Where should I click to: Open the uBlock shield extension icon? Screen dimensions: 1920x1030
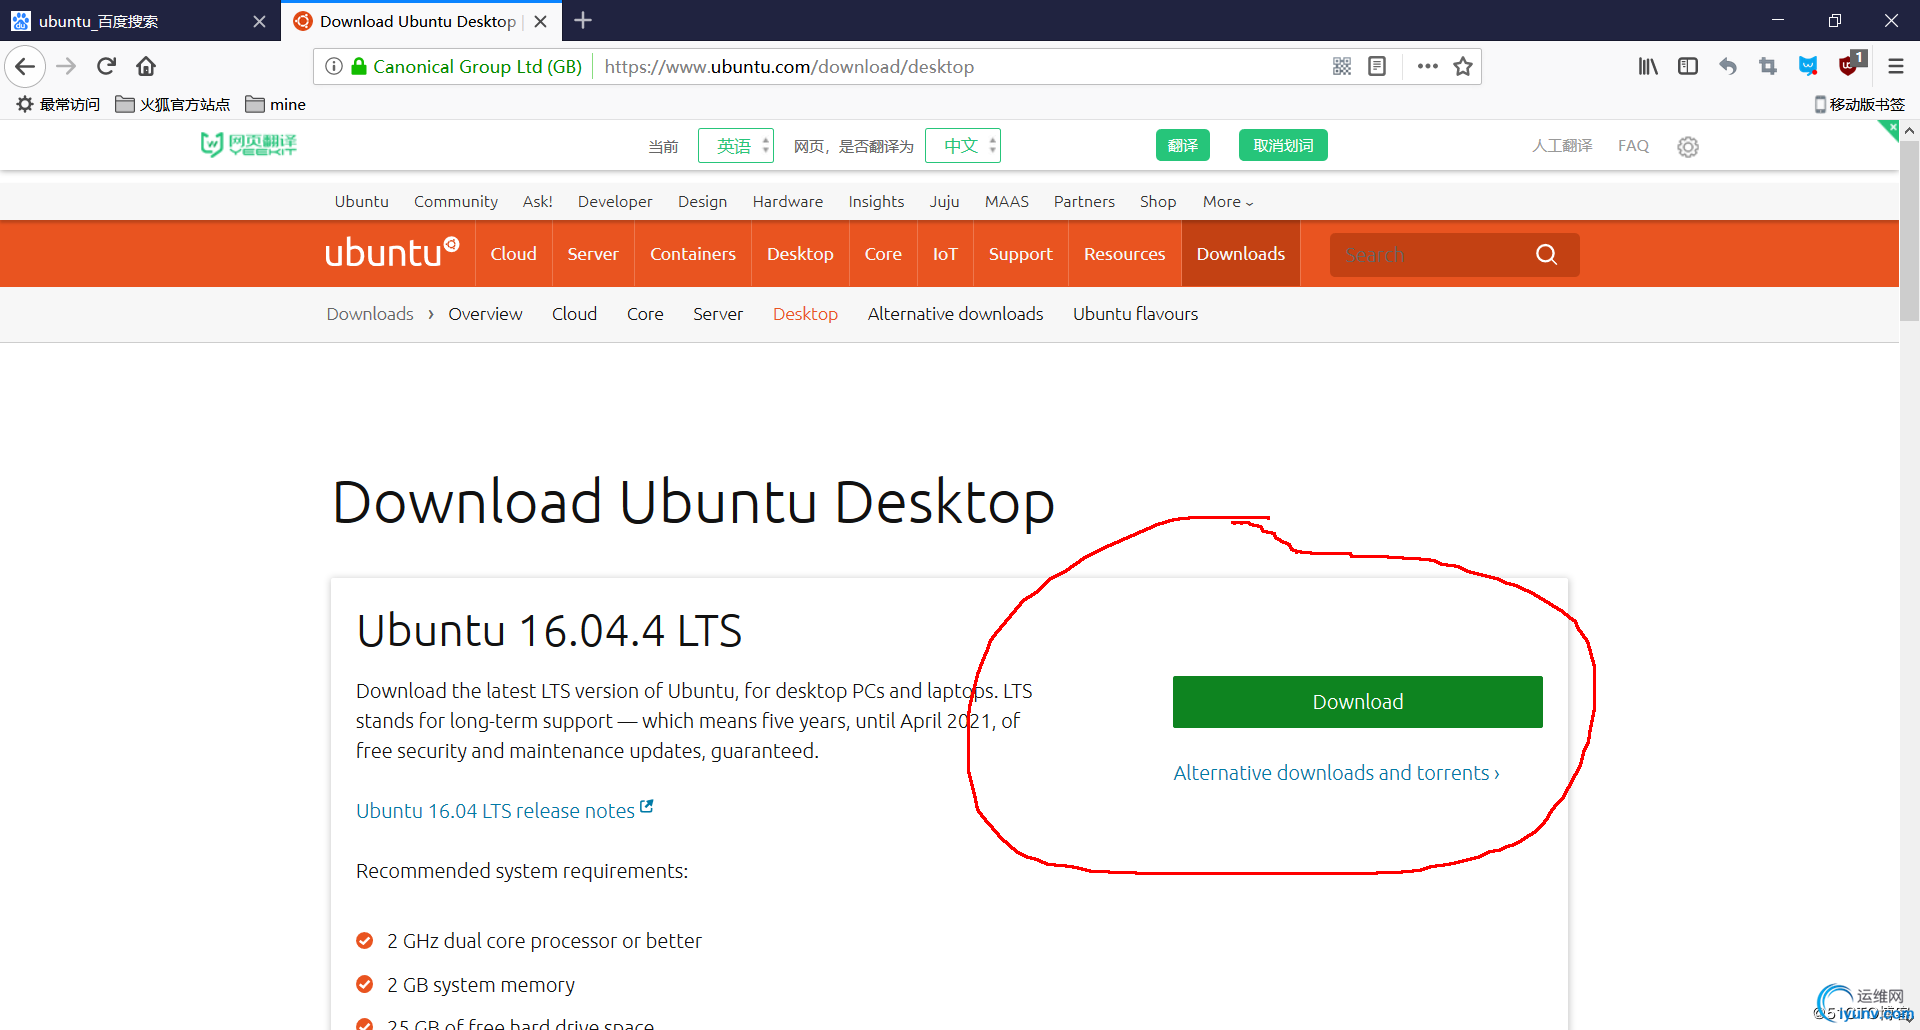1850,64
